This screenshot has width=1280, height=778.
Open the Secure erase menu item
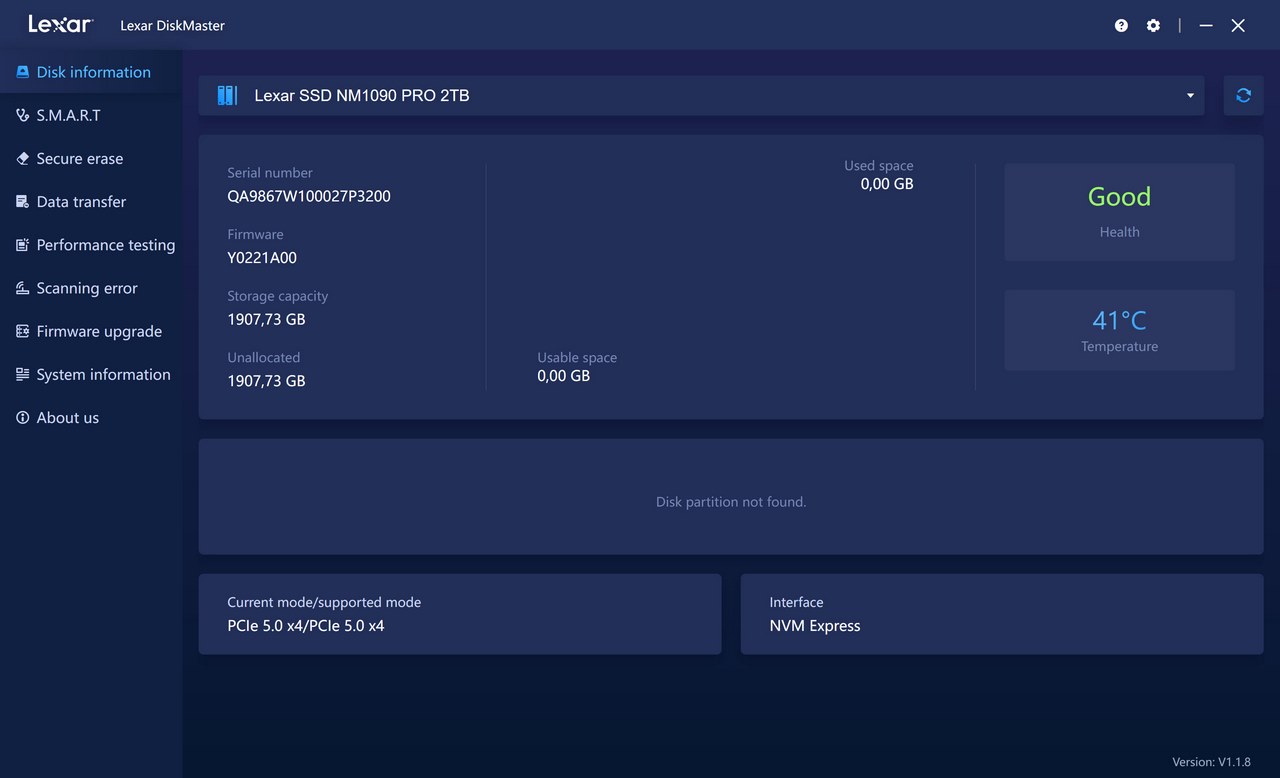pyautogui.click(x=80, y=158)
